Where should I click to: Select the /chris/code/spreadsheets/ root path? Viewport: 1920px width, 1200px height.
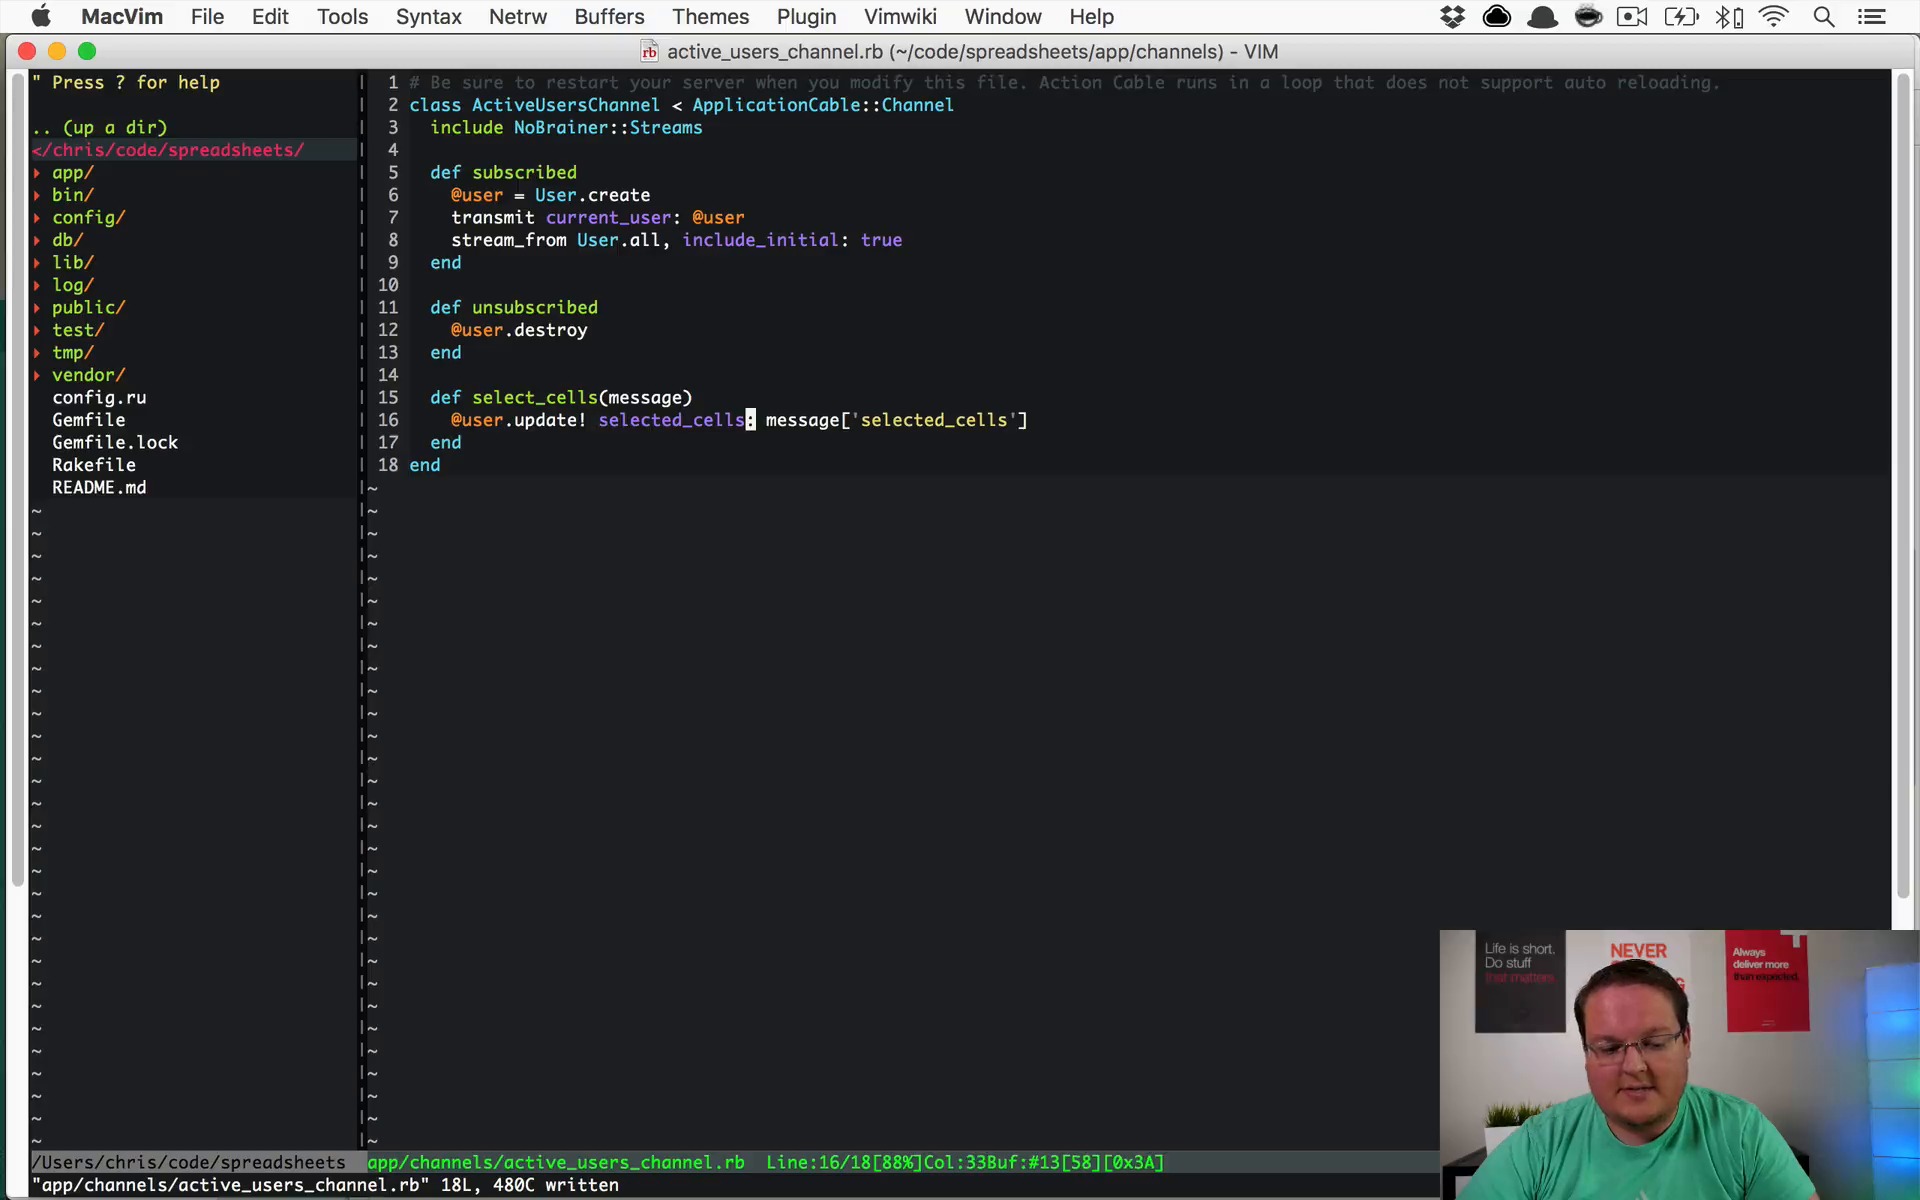point(168,150)
